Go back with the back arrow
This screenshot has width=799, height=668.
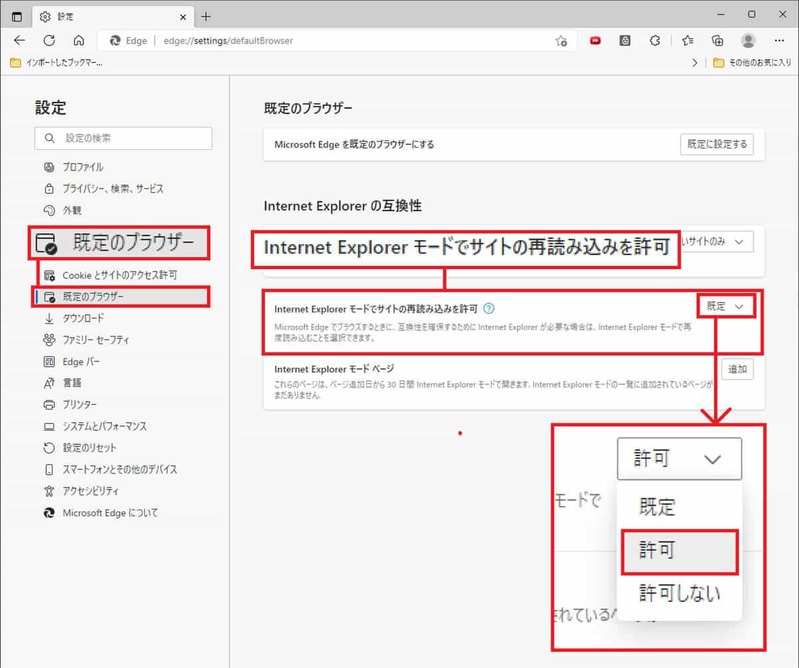(x=19, y=40)
